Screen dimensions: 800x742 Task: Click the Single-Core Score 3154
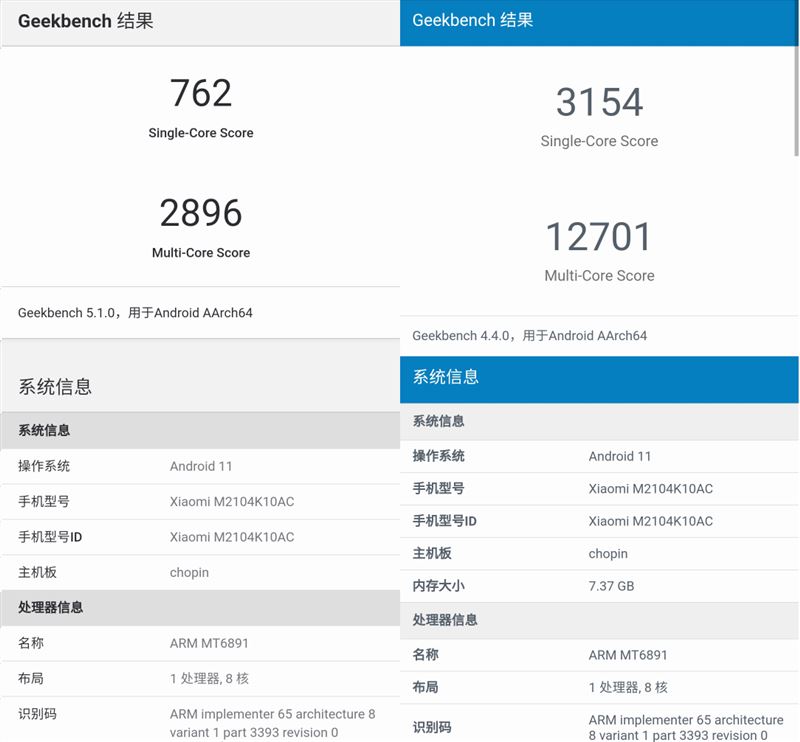(599, 100)
